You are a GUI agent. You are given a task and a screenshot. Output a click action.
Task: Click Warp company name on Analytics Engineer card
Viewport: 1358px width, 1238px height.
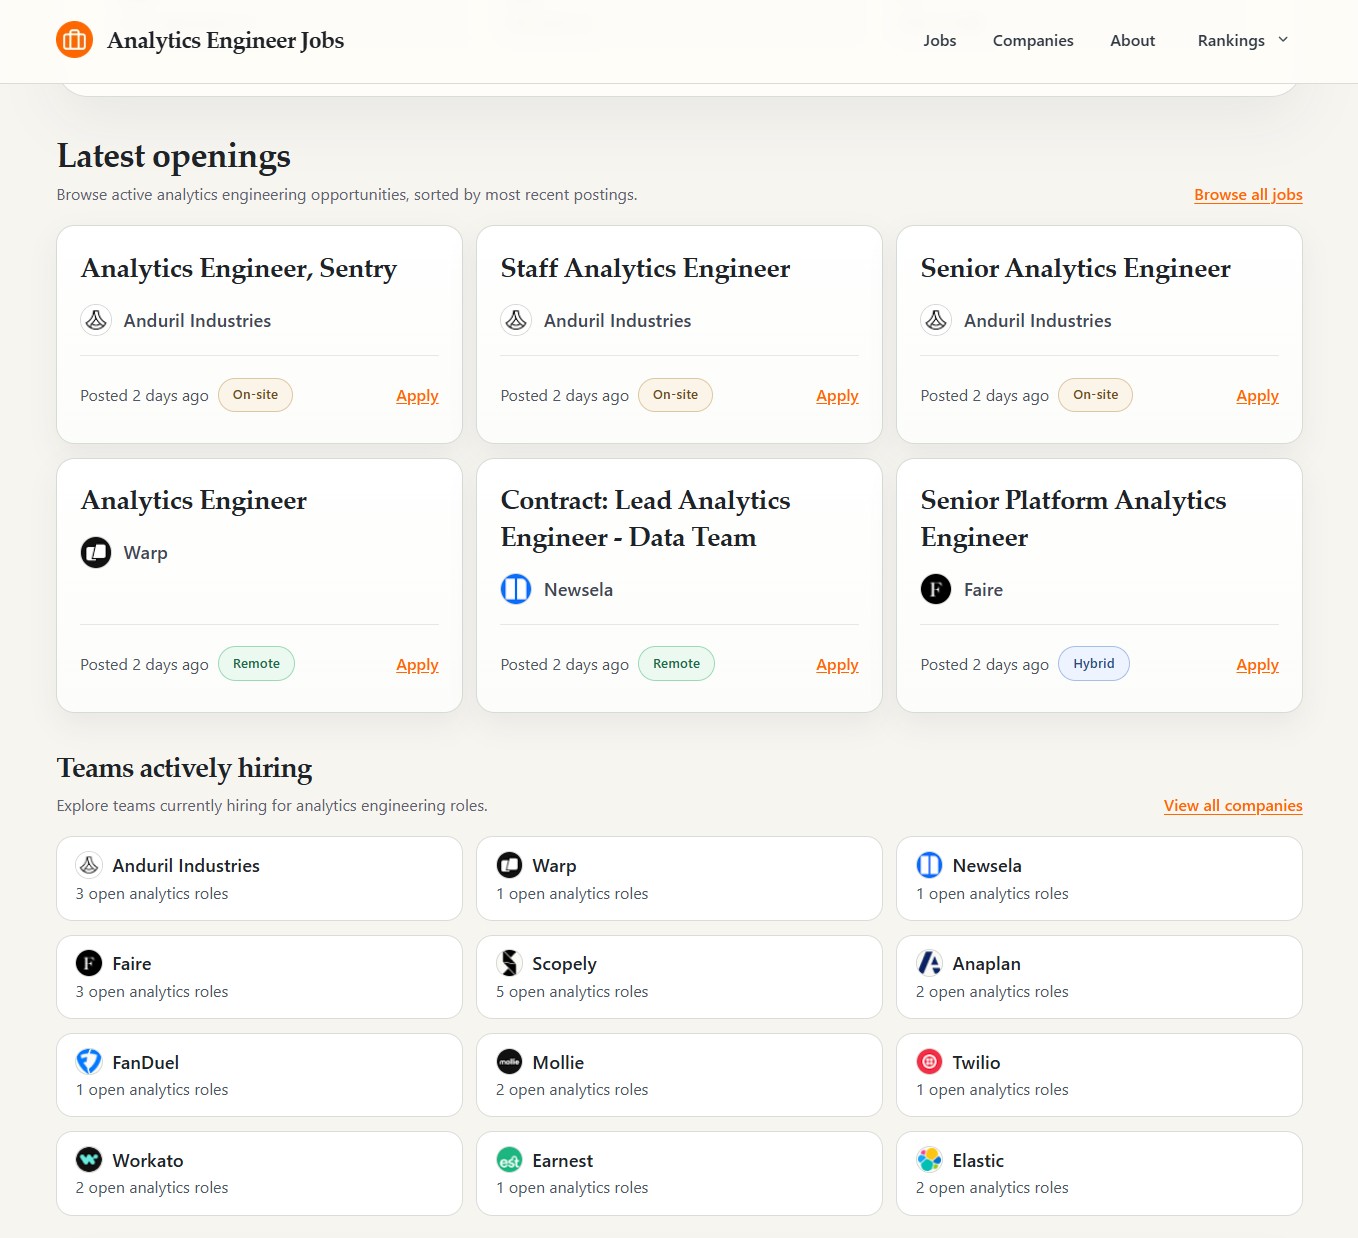coord(145,553)
